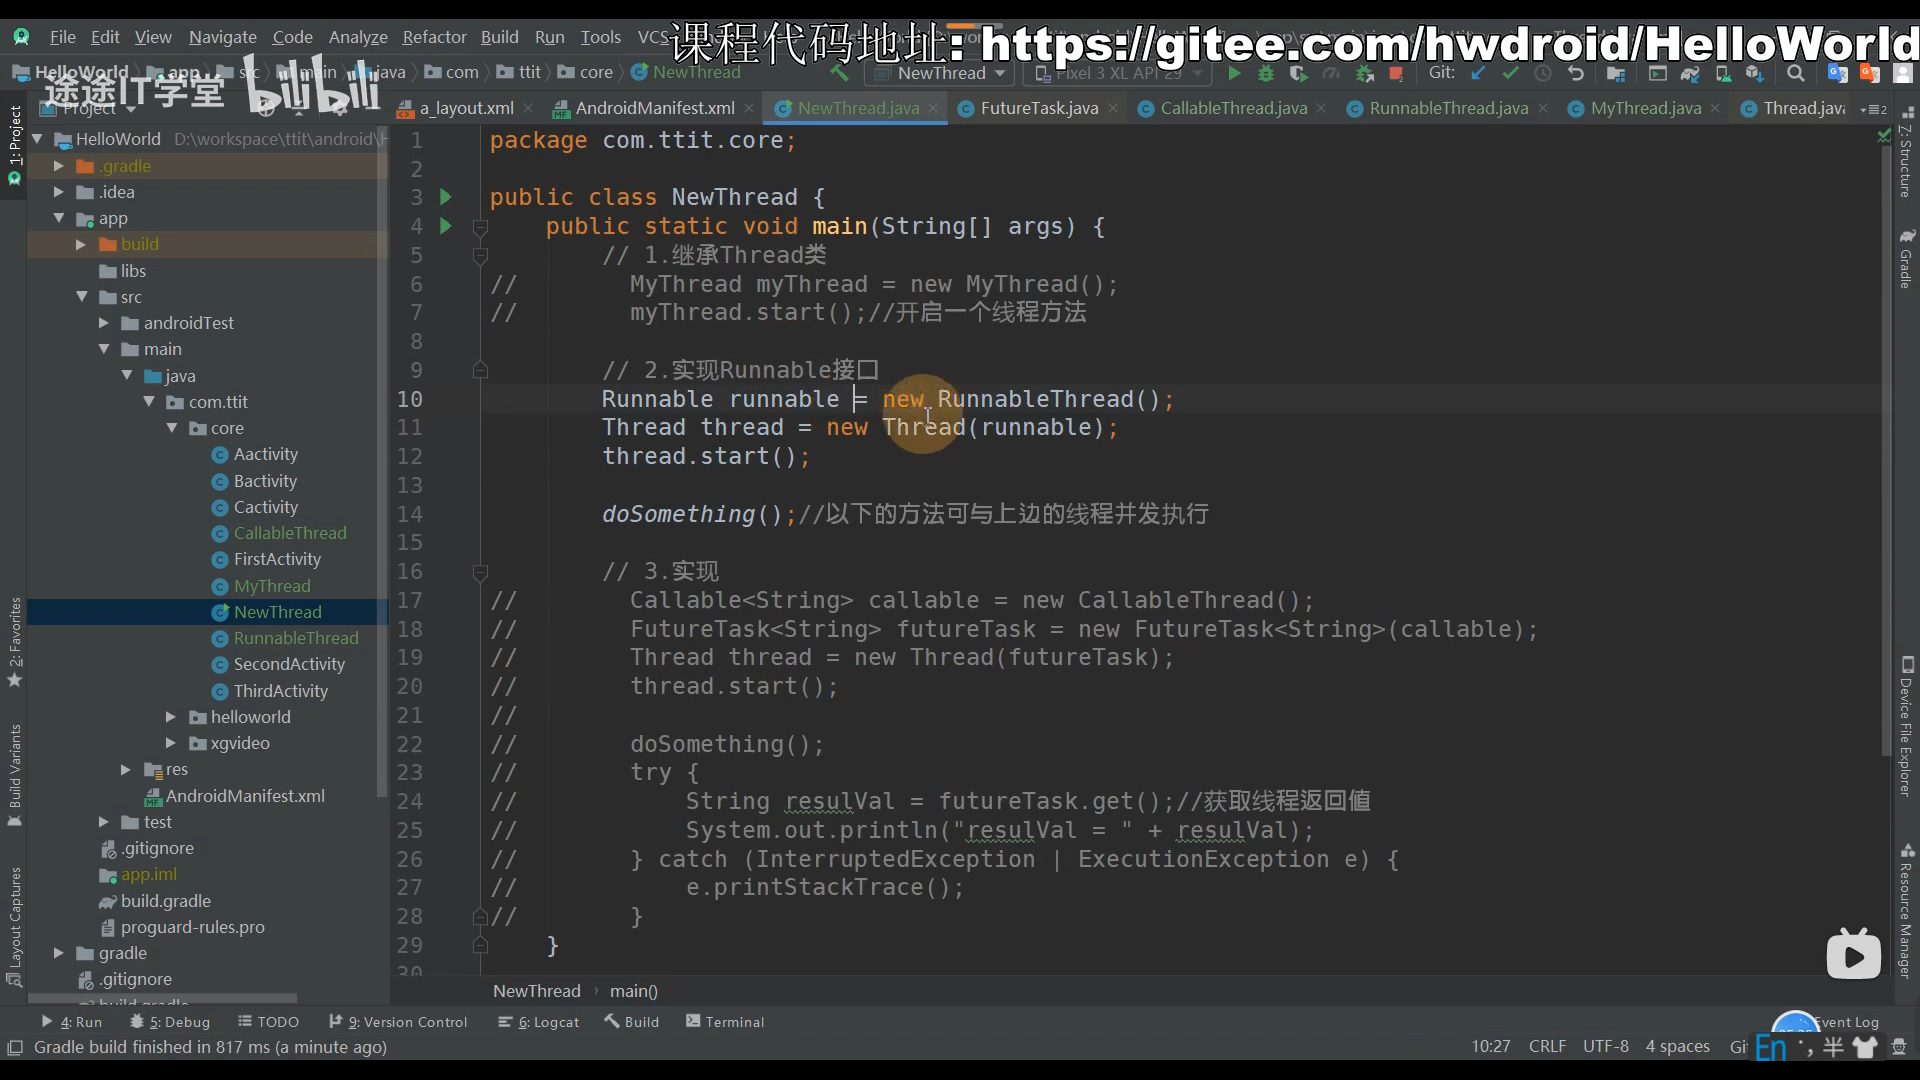Viewport: 1920px width, 1080px height.
Task: Switch to AndroidManifest.xml editor tab
Action: [x=655, y=108]
